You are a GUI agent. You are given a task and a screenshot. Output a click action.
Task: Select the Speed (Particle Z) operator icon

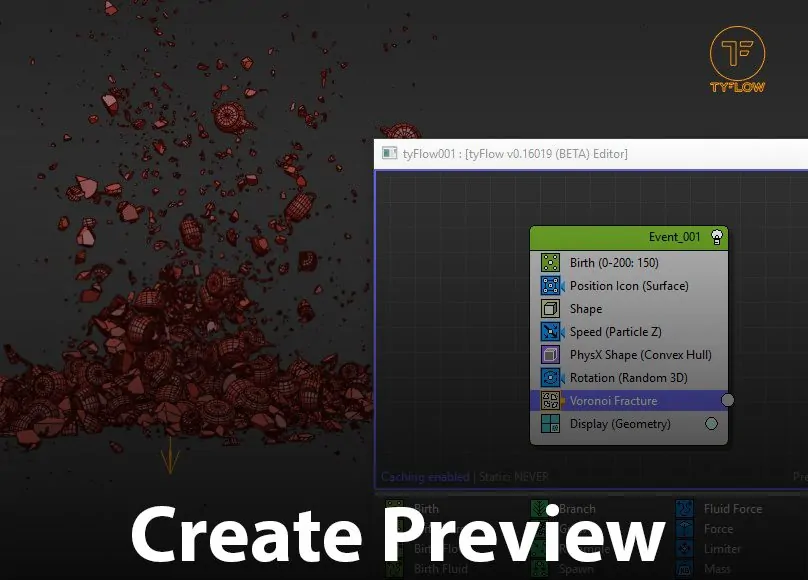(550, 332)
